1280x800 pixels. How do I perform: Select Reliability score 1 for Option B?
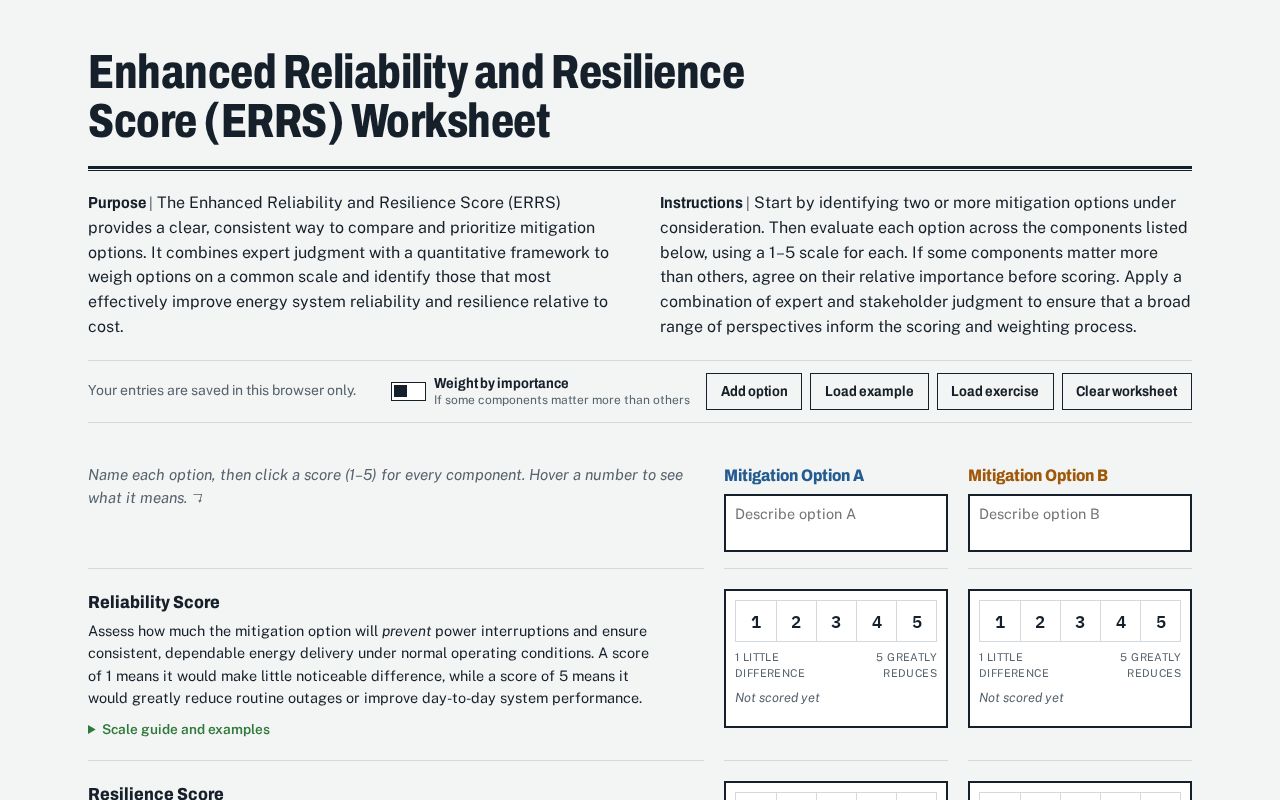click(x=1000, y=621)
